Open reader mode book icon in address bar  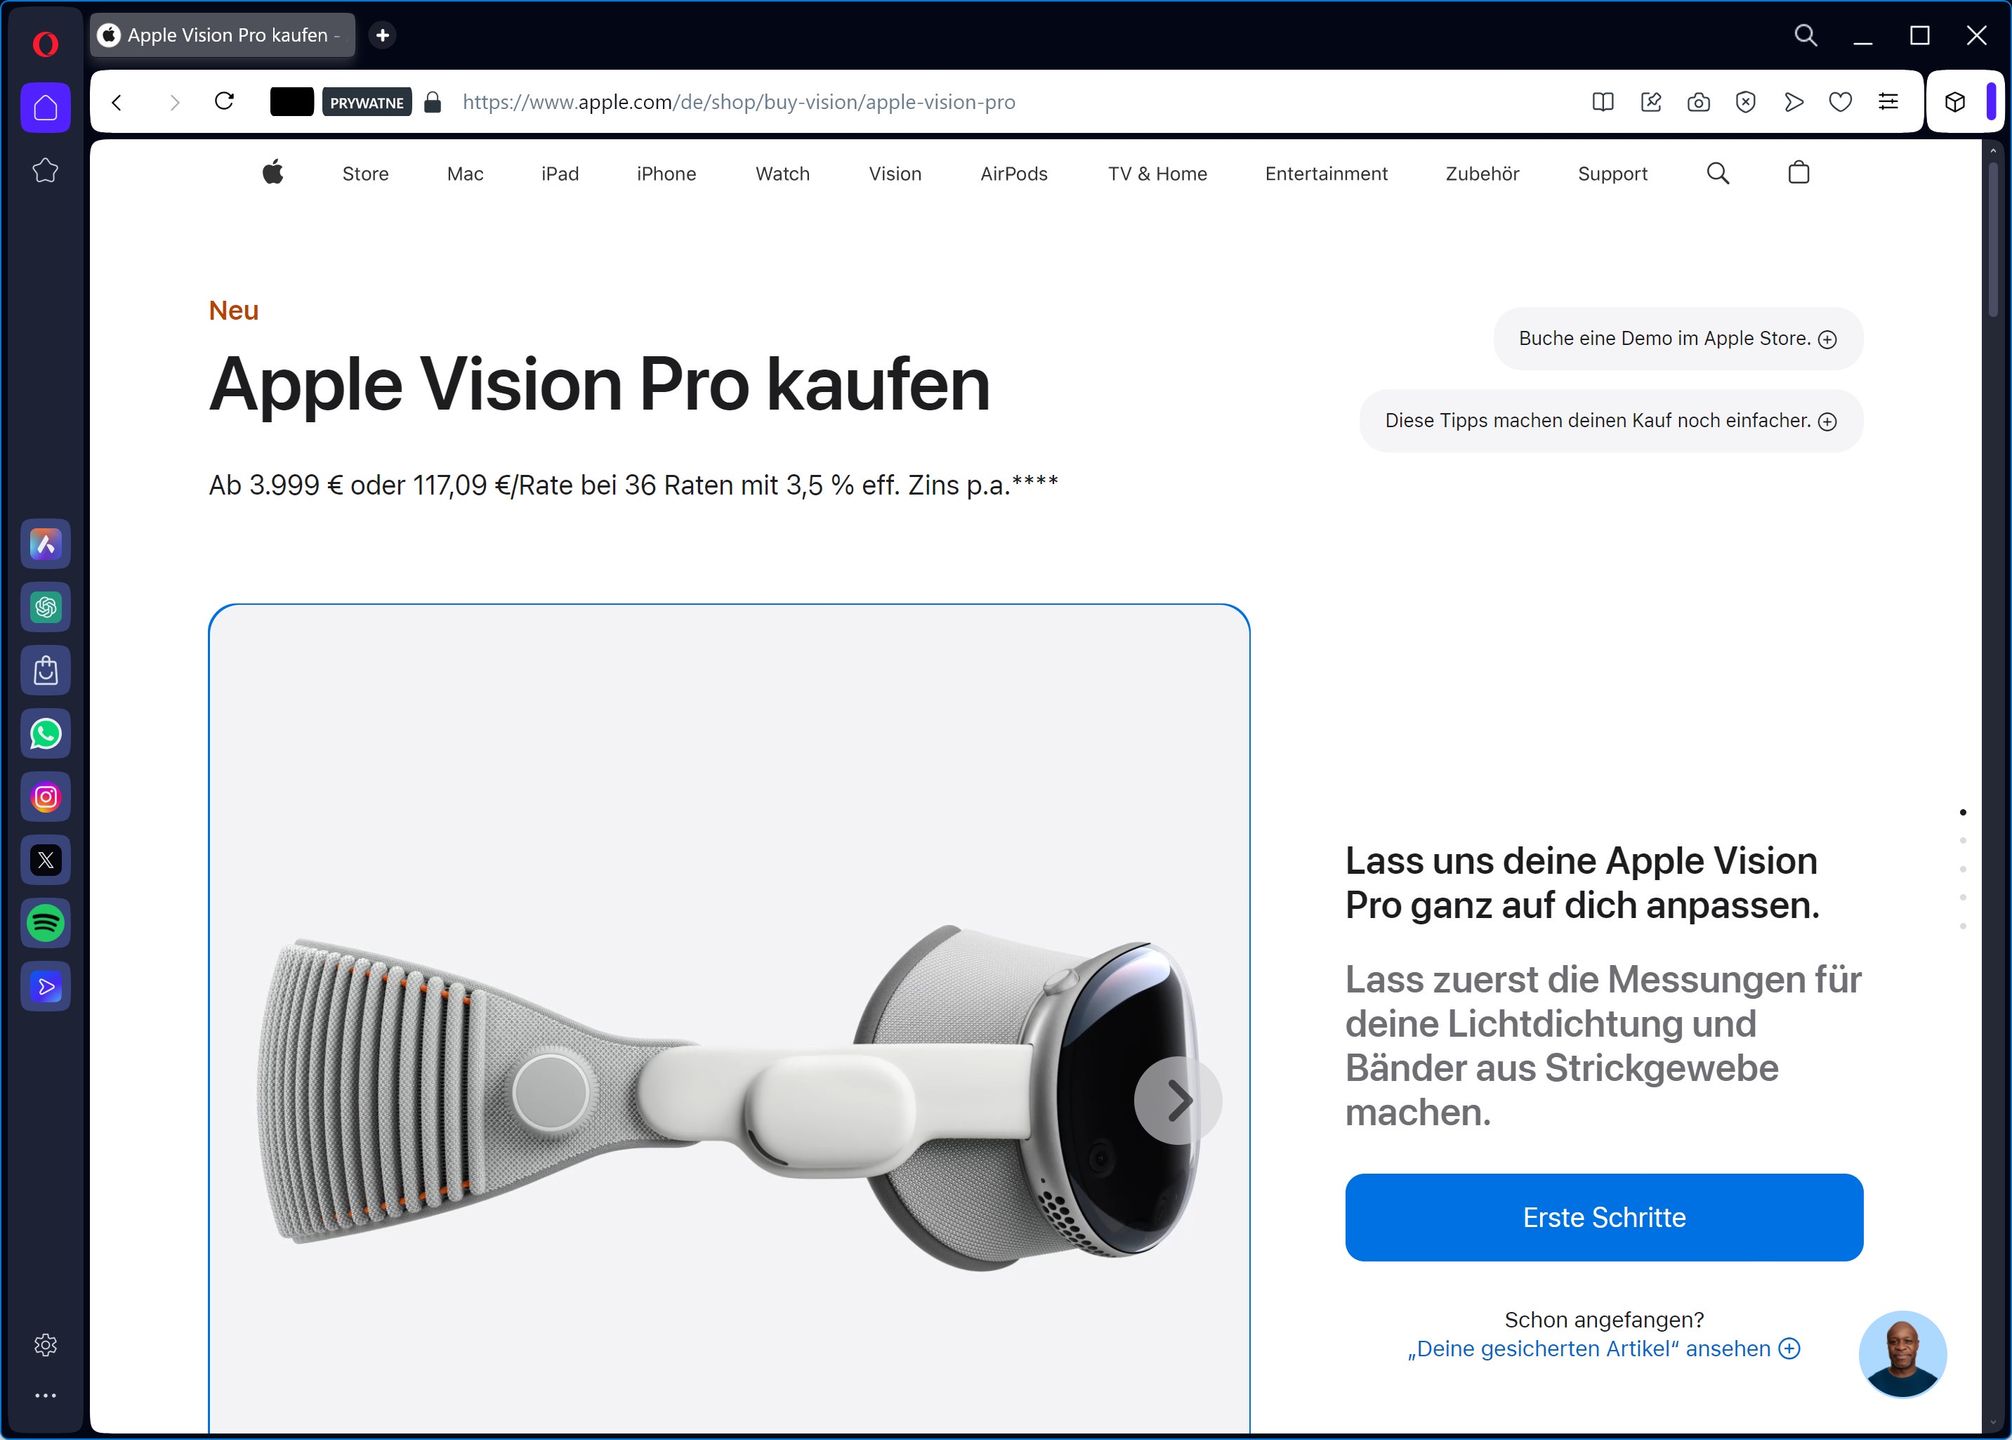point(1603,102)
